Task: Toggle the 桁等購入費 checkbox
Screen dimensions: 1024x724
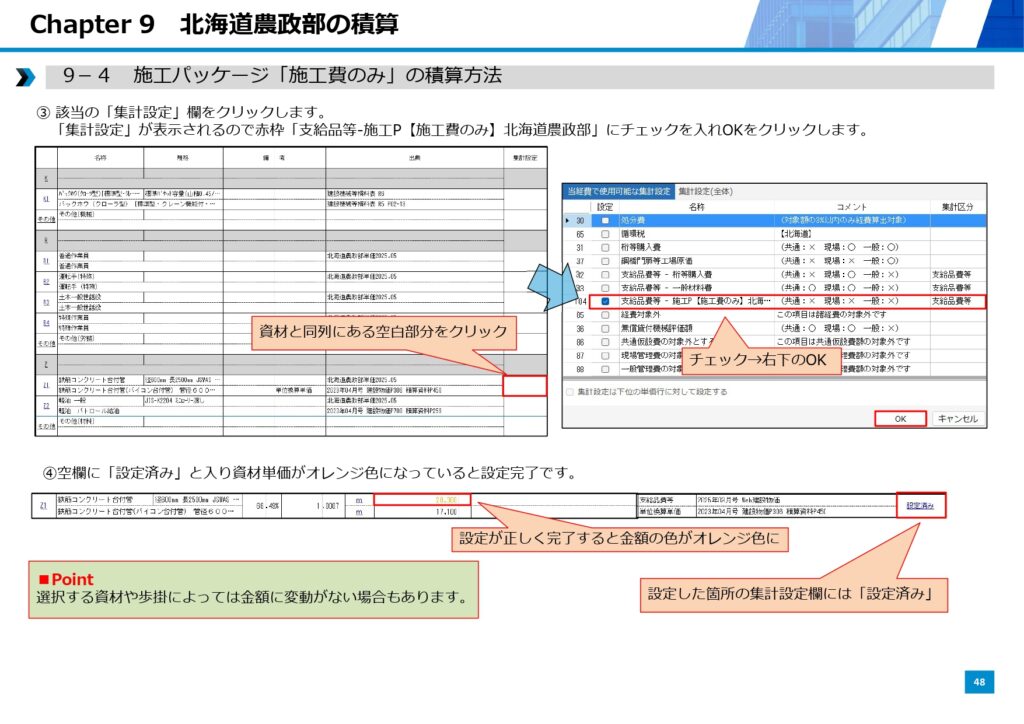Action: [605, 247]
